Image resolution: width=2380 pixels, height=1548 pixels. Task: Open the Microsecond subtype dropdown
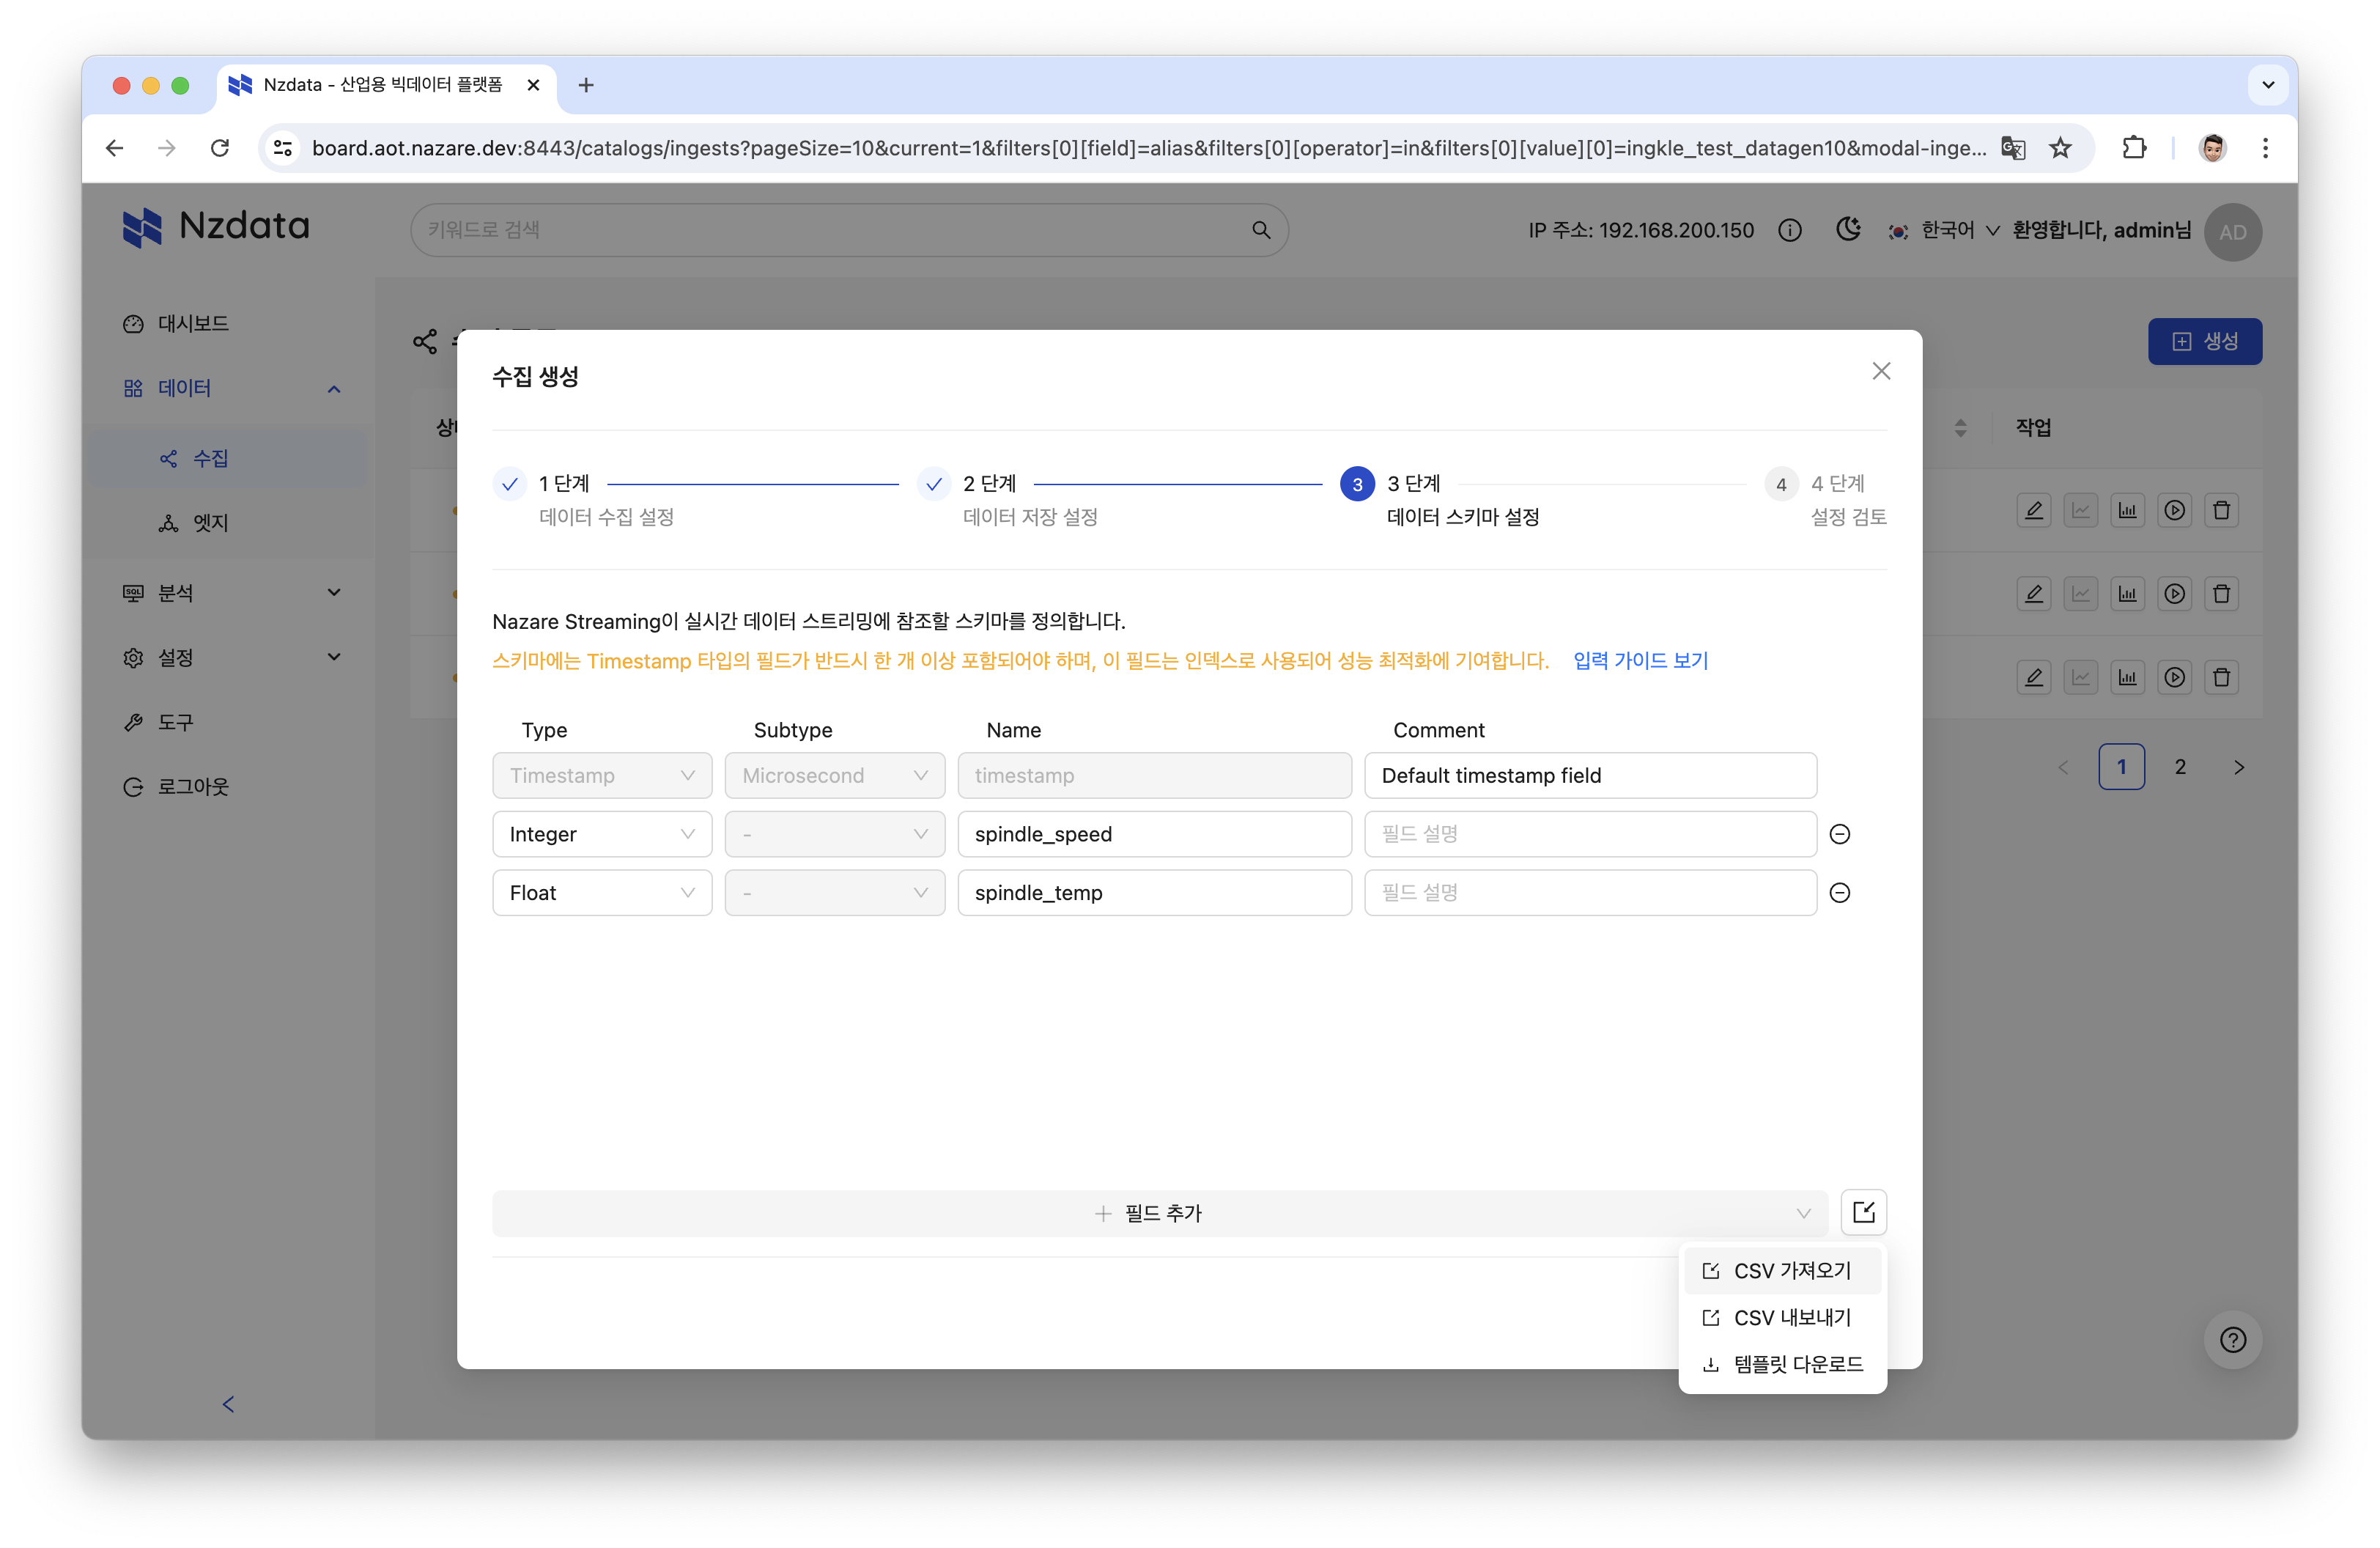tap(835, 775)
